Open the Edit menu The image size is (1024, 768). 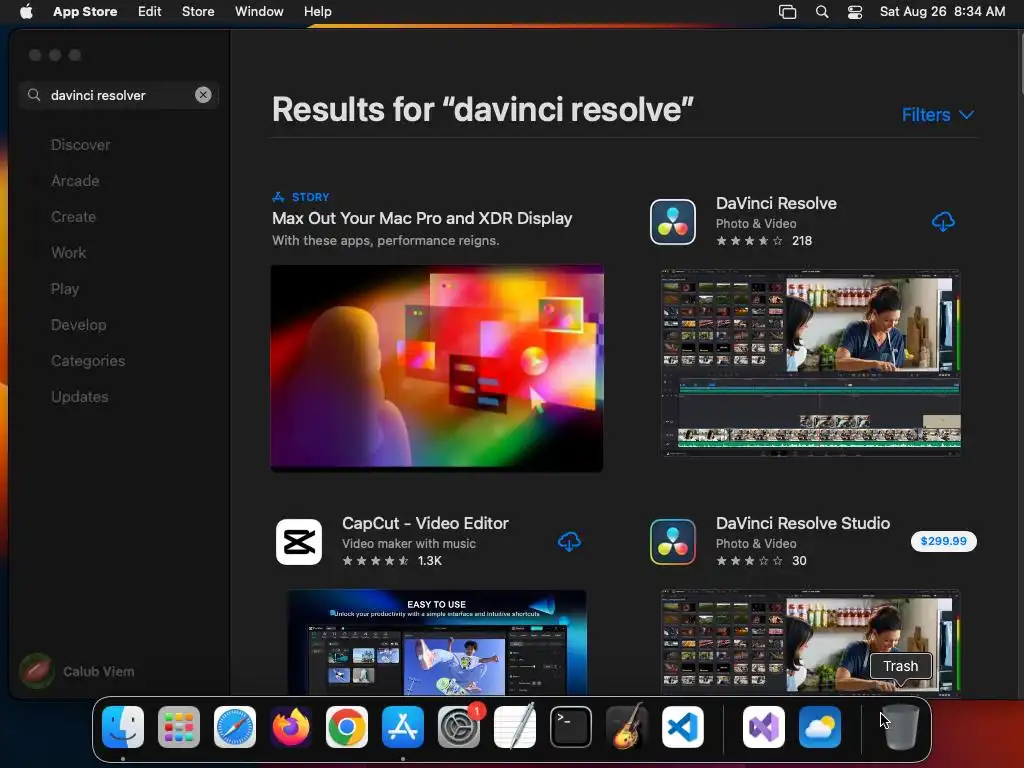point(150,11)
